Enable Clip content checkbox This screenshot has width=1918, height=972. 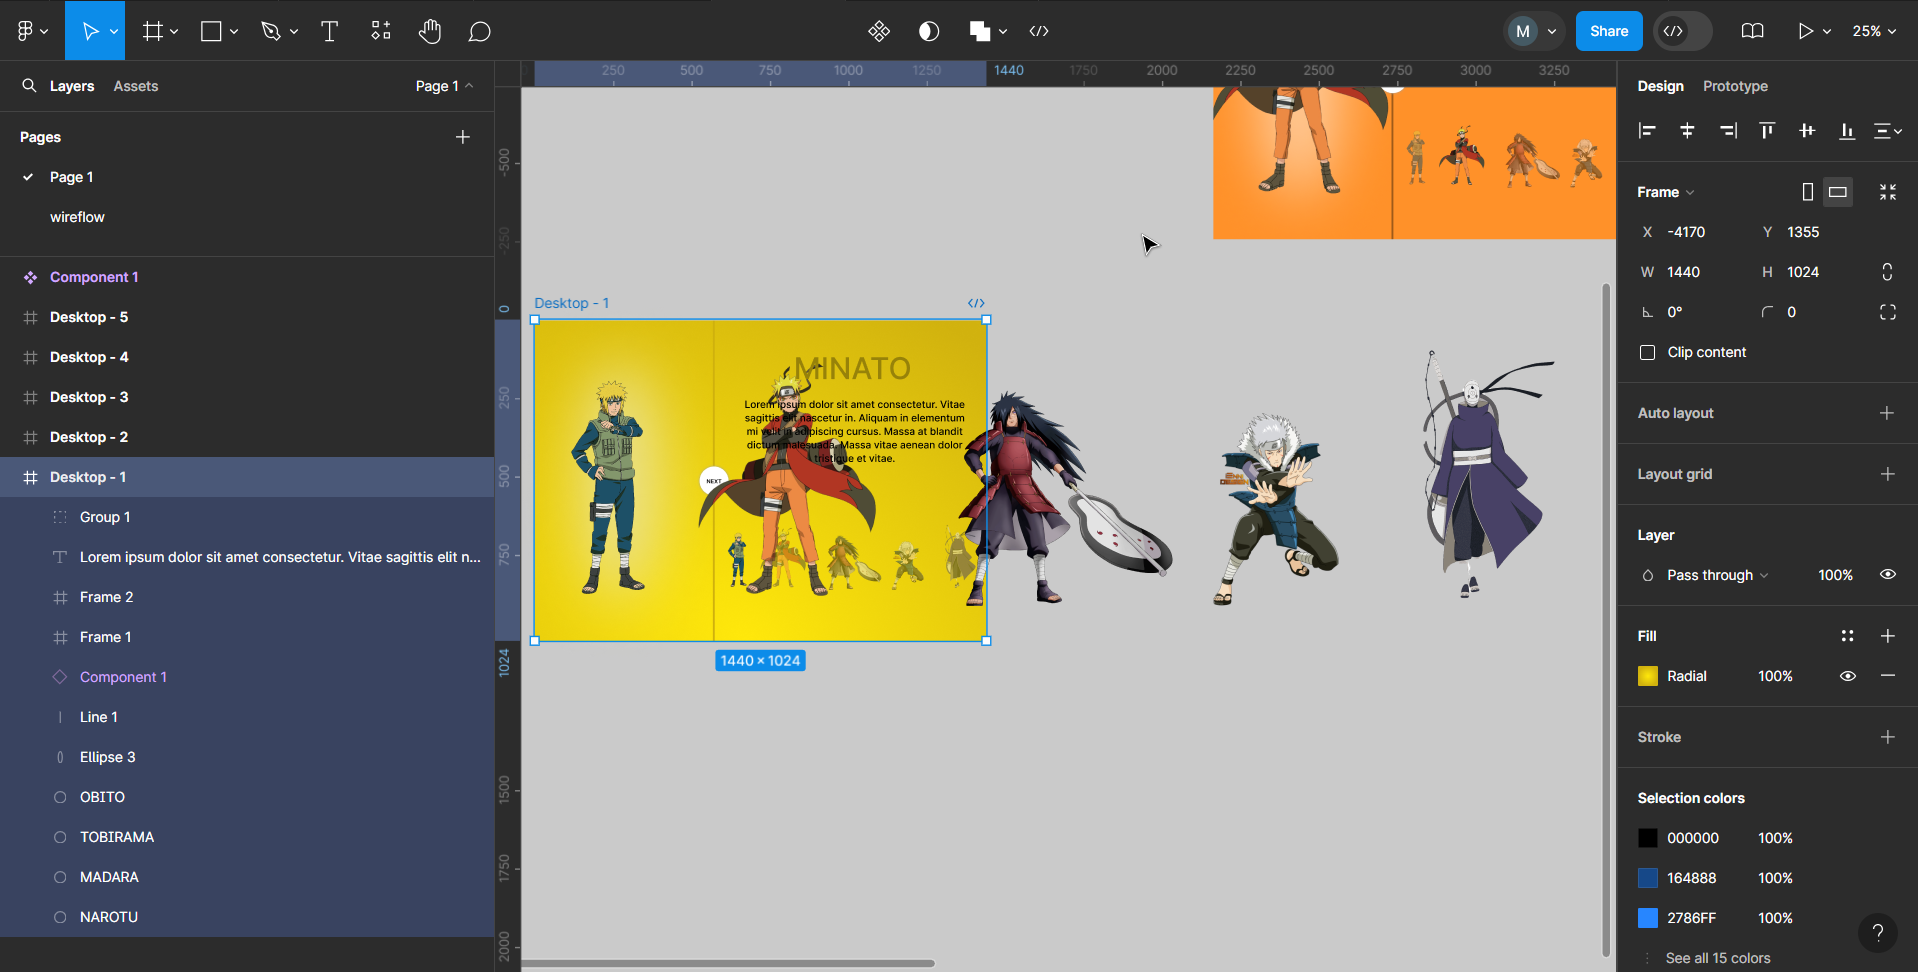(1647, 352)
